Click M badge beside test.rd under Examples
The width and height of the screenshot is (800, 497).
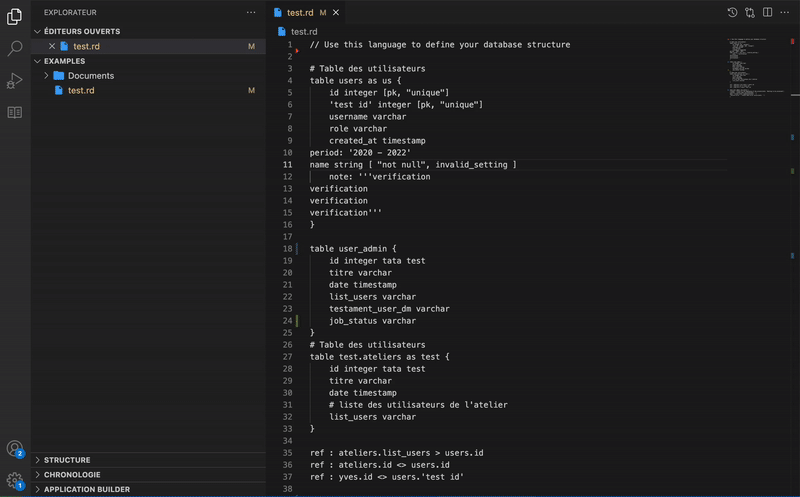pos(251,90)
